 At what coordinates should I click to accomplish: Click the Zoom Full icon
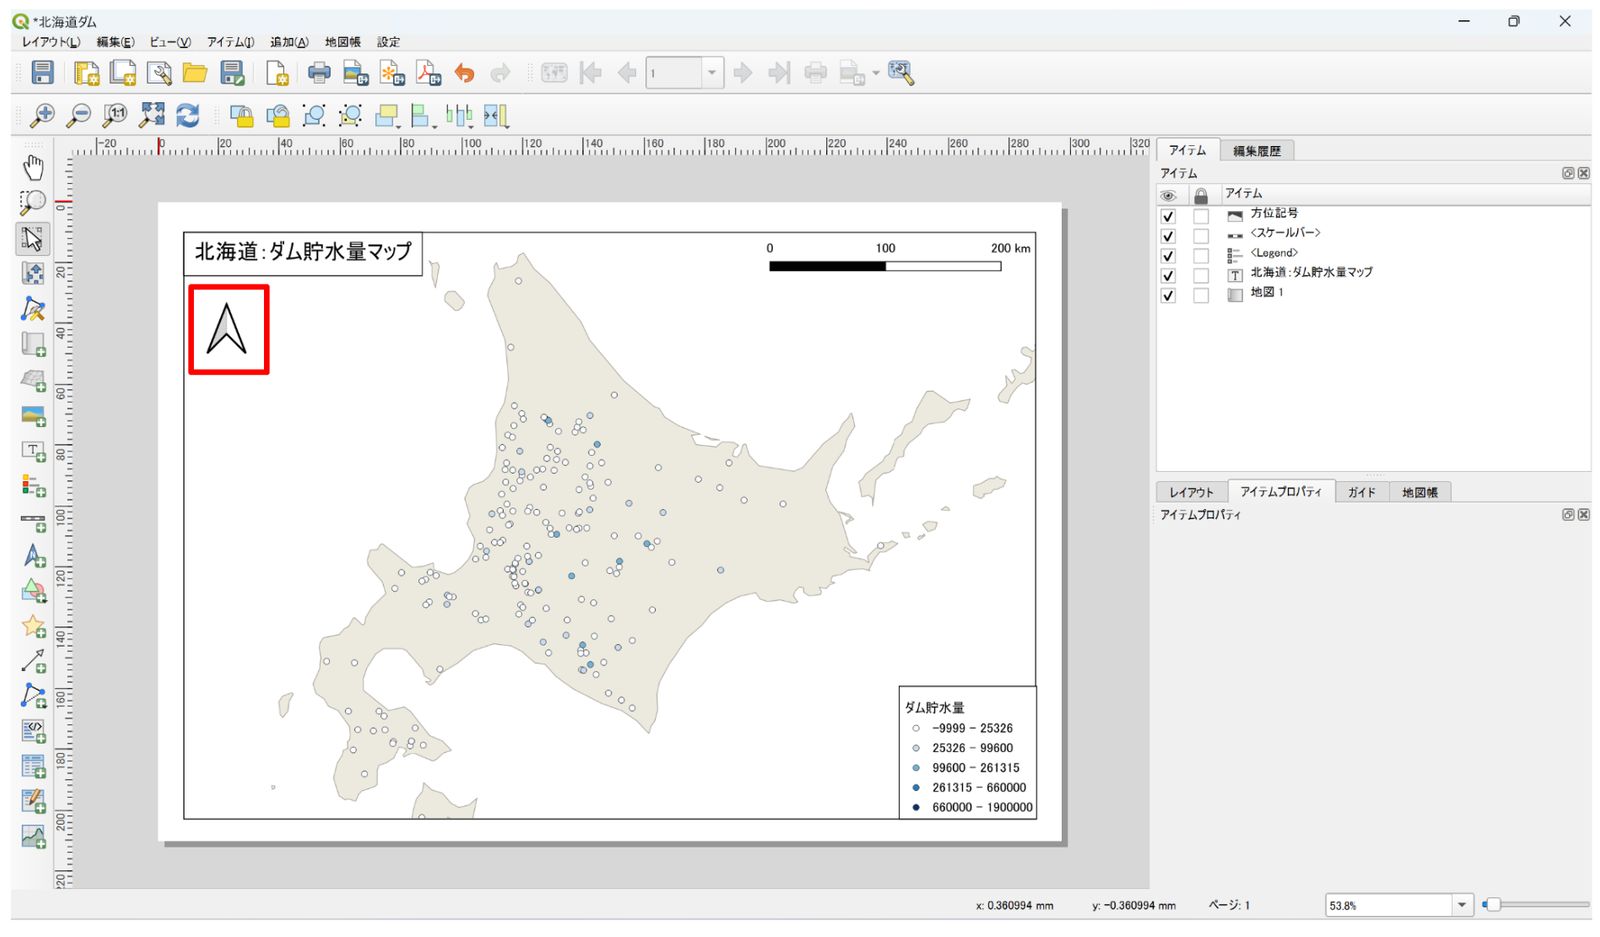(x=151, y=116)
